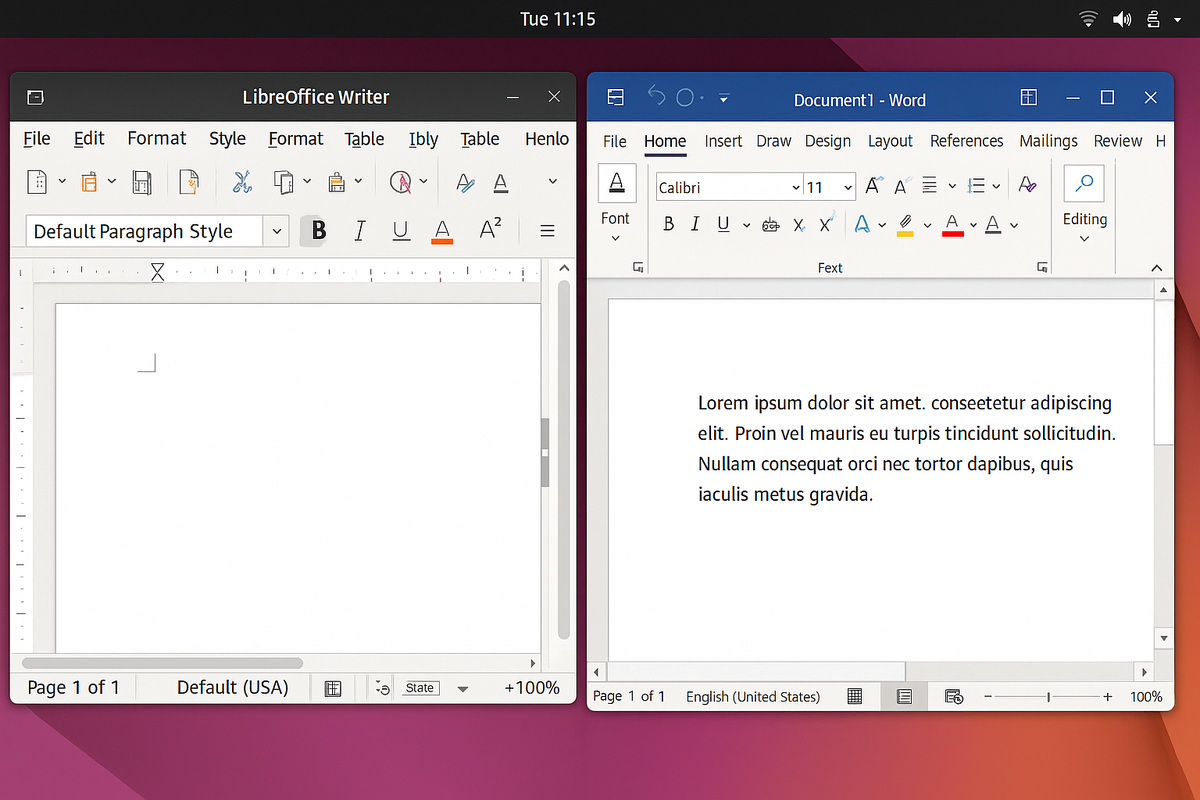Viewport: 1200px width, 800px height.
Task: Open the font color dropdown arrow in Word
Action: coord(972,226)
